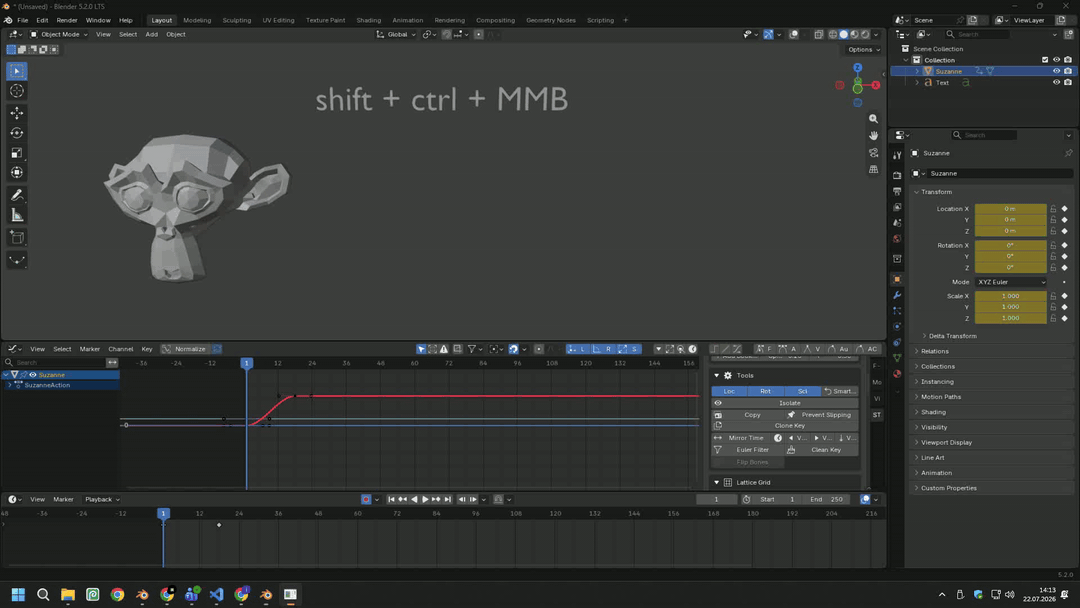
Task: Open the Render menu
Action: pyautogui.click(x=67, y=20)
